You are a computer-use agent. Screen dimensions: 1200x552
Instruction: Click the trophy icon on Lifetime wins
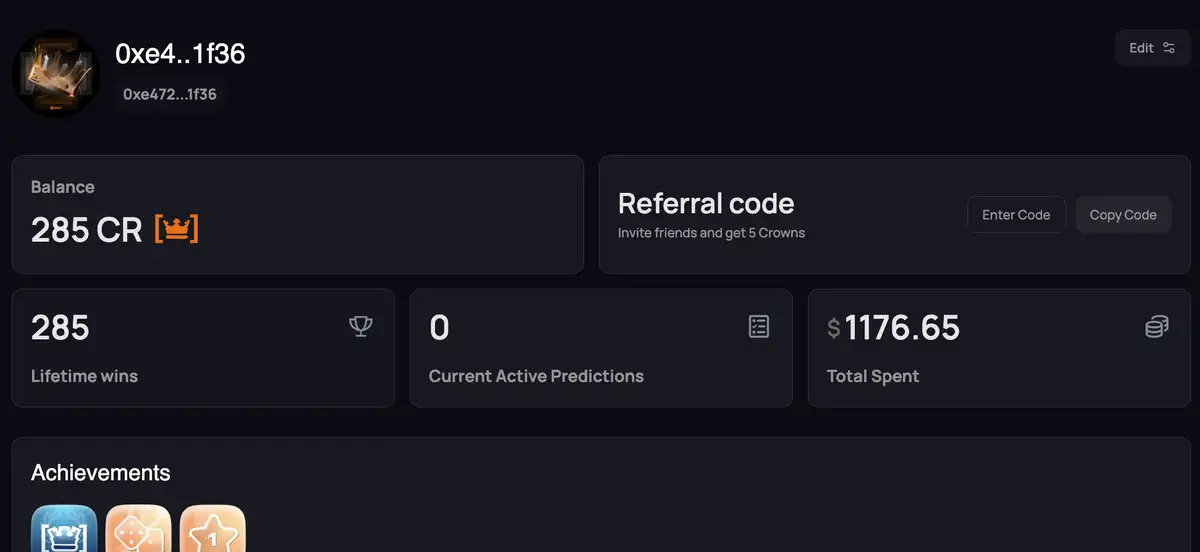pyautogui.click(x=360, y=326)
